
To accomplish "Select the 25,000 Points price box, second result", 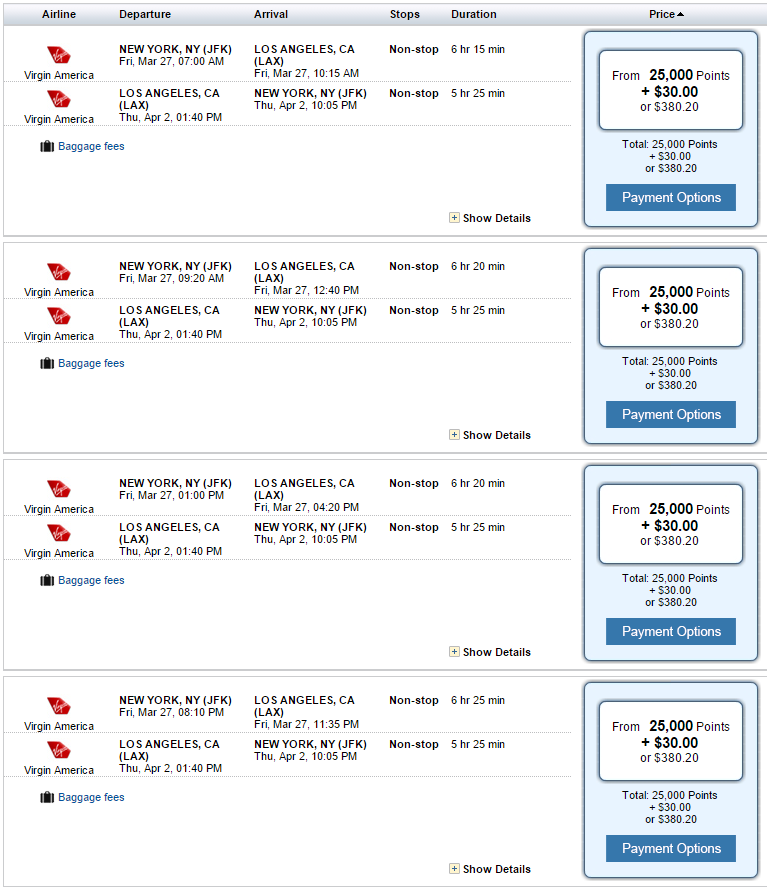I will pos(671,307).
